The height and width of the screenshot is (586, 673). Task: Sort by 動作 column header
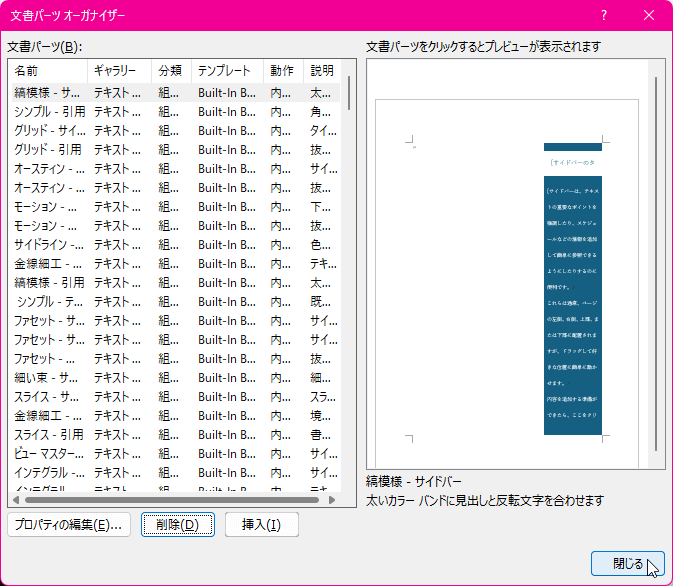[284, 71]
